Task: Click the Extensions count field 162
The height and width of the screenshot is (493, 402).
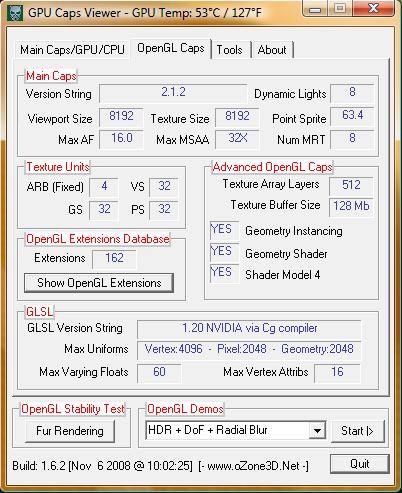Action: click(x=114, y=259)
